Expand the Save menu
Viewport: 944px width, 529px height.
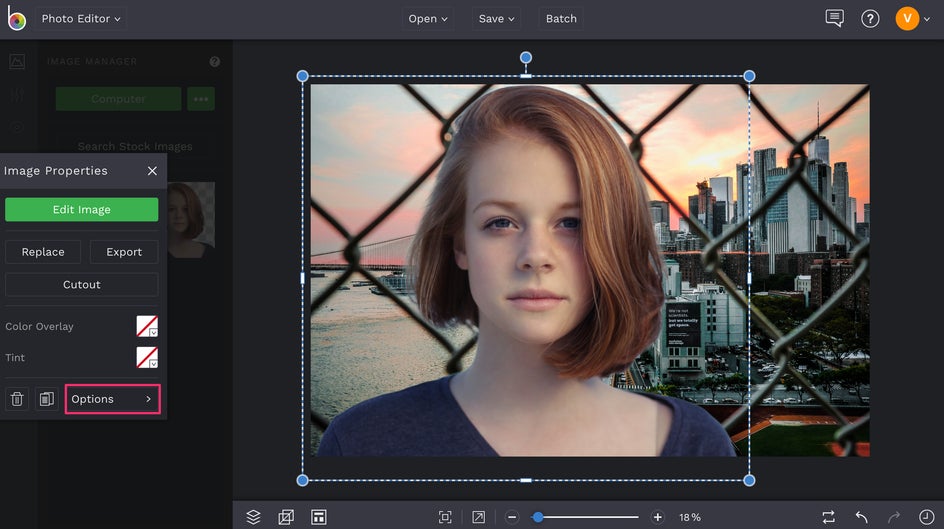pos(497,18)
